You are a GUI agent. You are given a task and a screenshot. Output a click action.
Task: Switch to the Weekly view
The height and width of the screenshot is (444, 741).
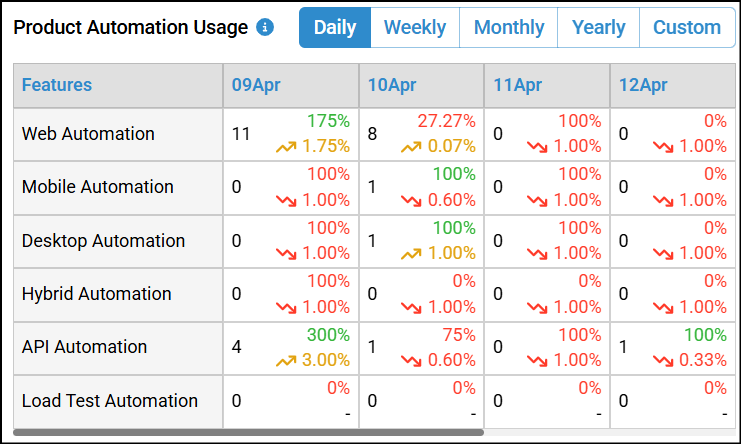coord(415,28)
